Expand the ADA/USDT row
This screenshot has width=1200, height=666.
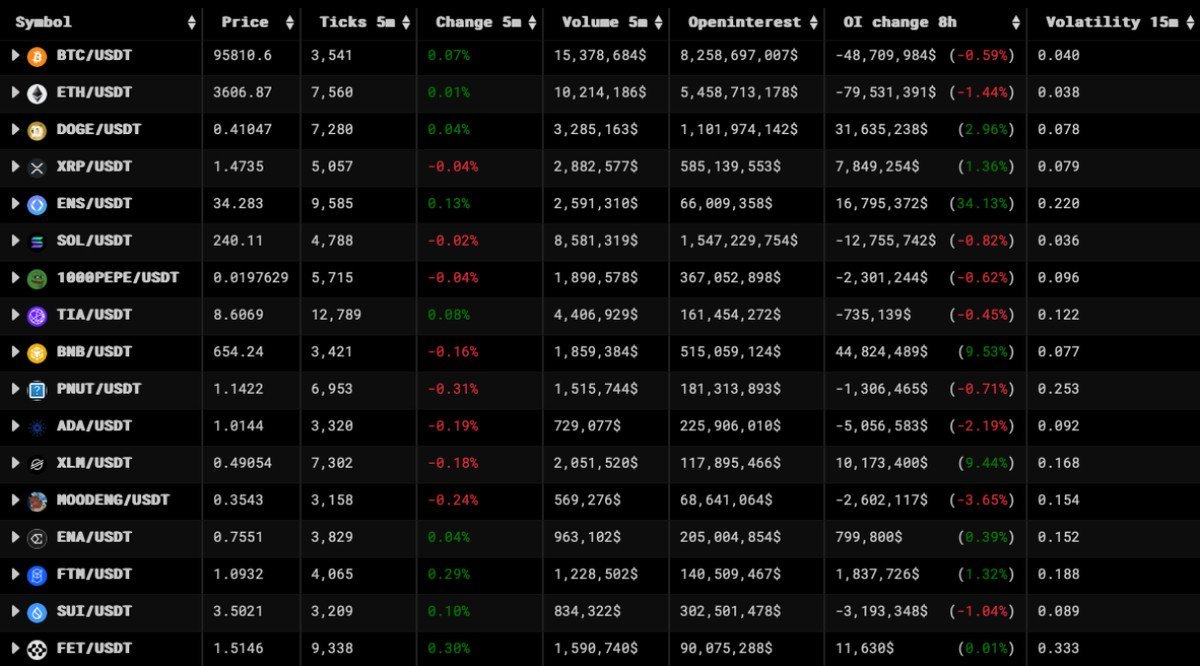[x=15, y=425]
